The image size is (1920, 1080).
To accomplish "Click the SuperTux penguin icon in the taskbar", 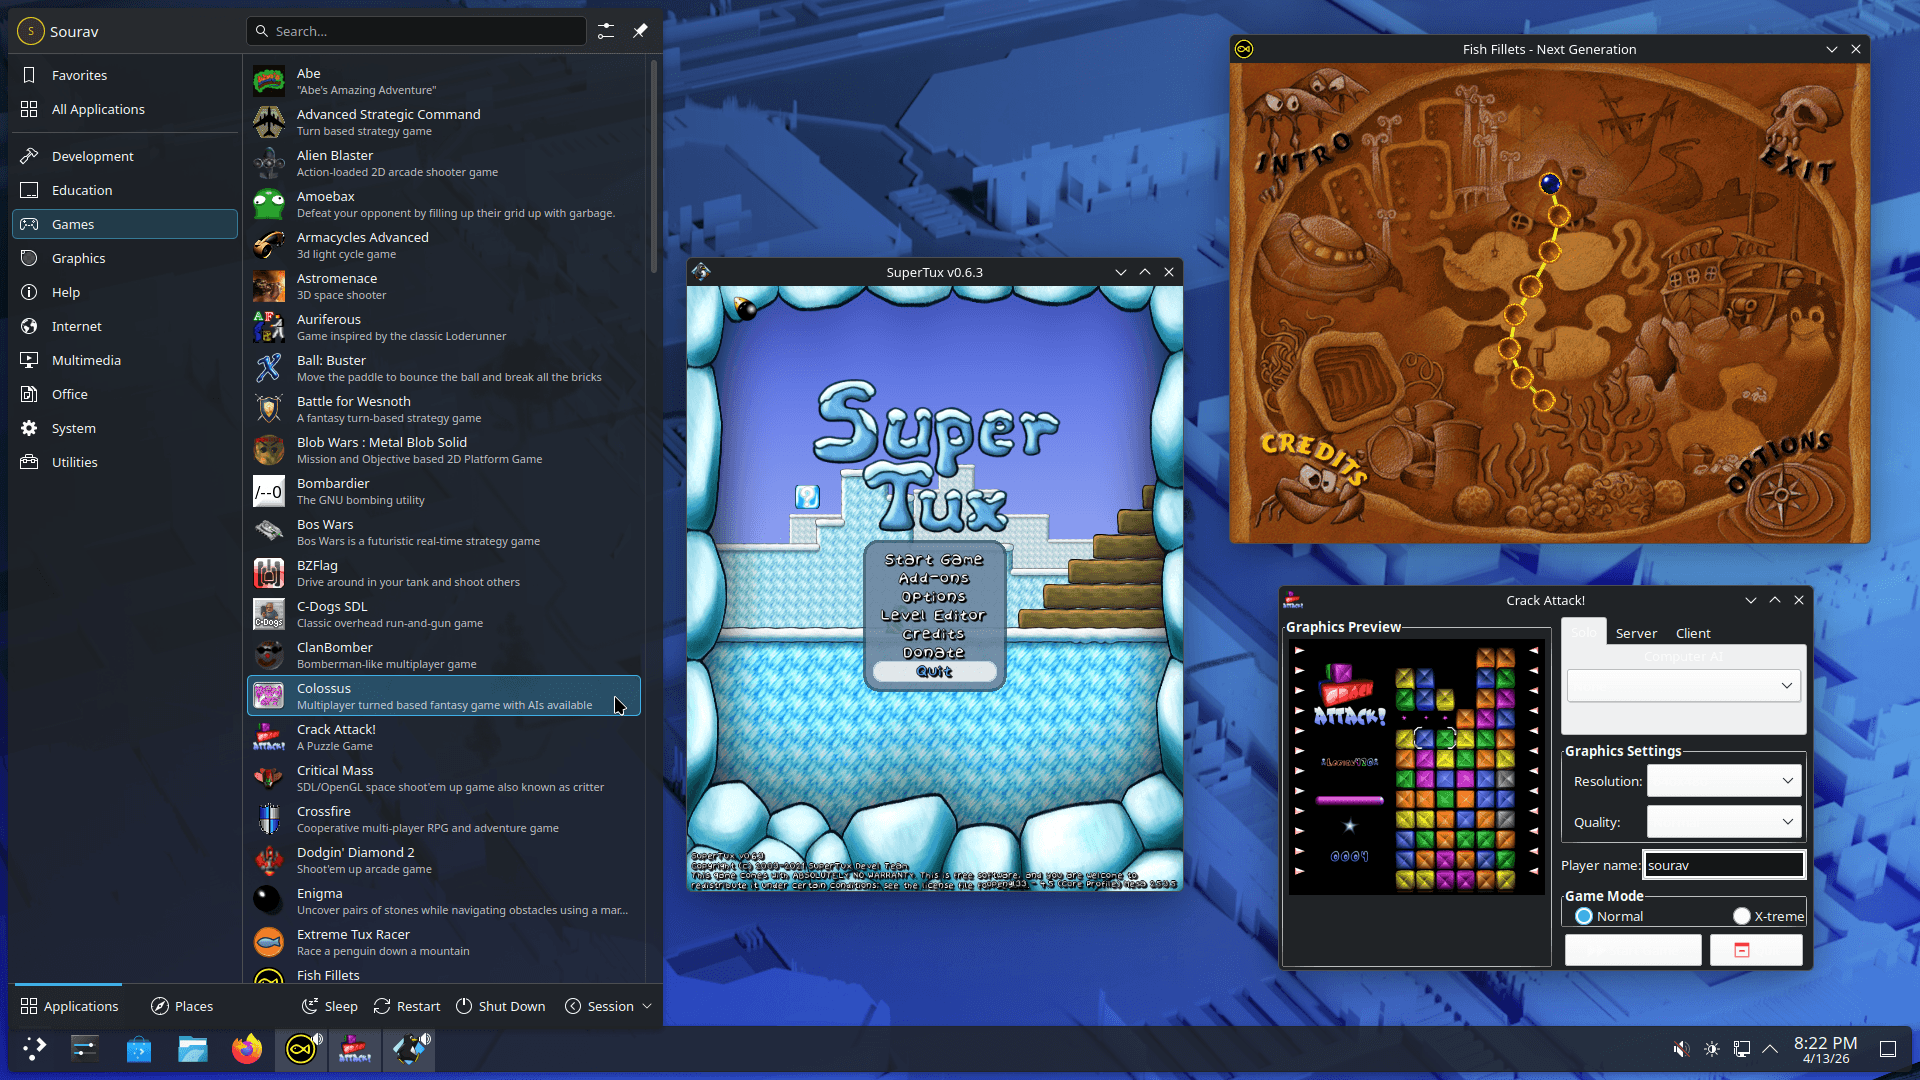I will (x=409, y=1050).
